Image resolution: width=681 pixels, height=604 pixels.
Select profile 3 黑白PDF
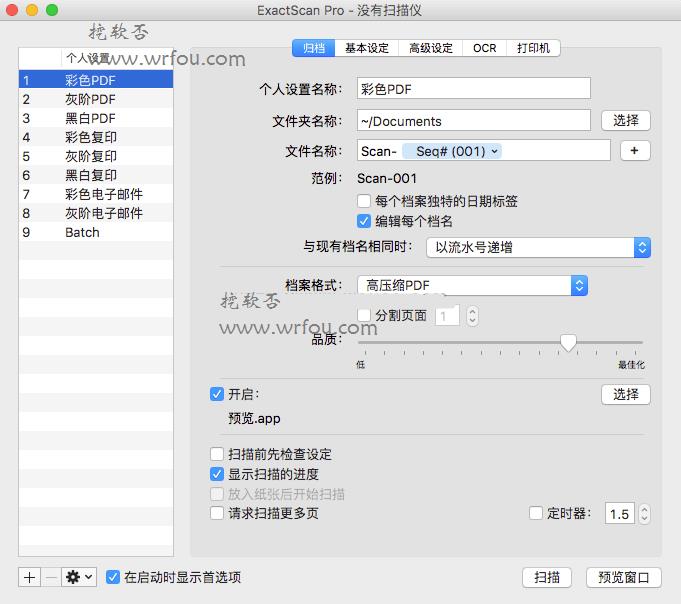point(96,118)
